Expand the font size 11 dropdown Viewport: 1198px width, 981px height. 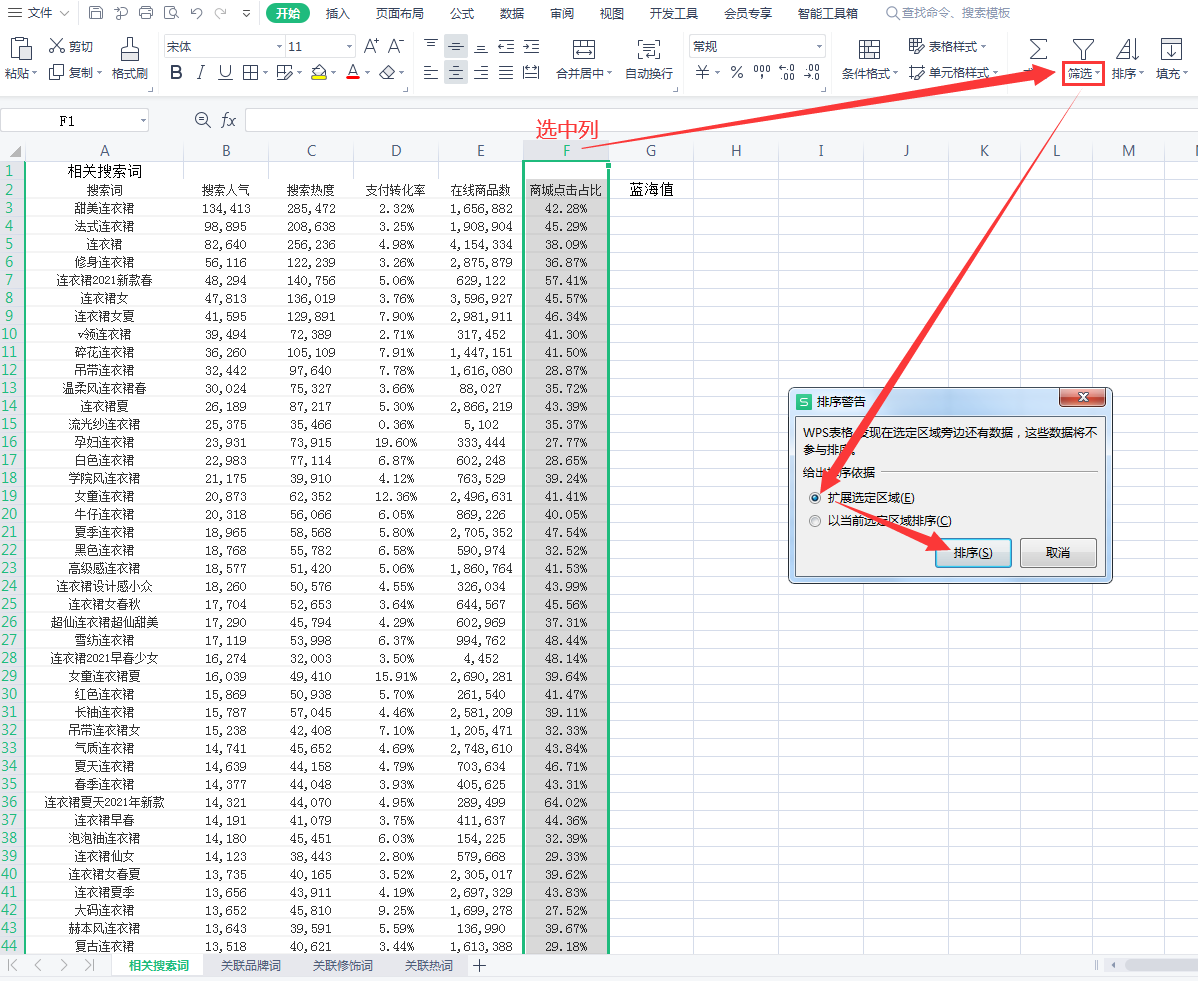tap(349, 46)
